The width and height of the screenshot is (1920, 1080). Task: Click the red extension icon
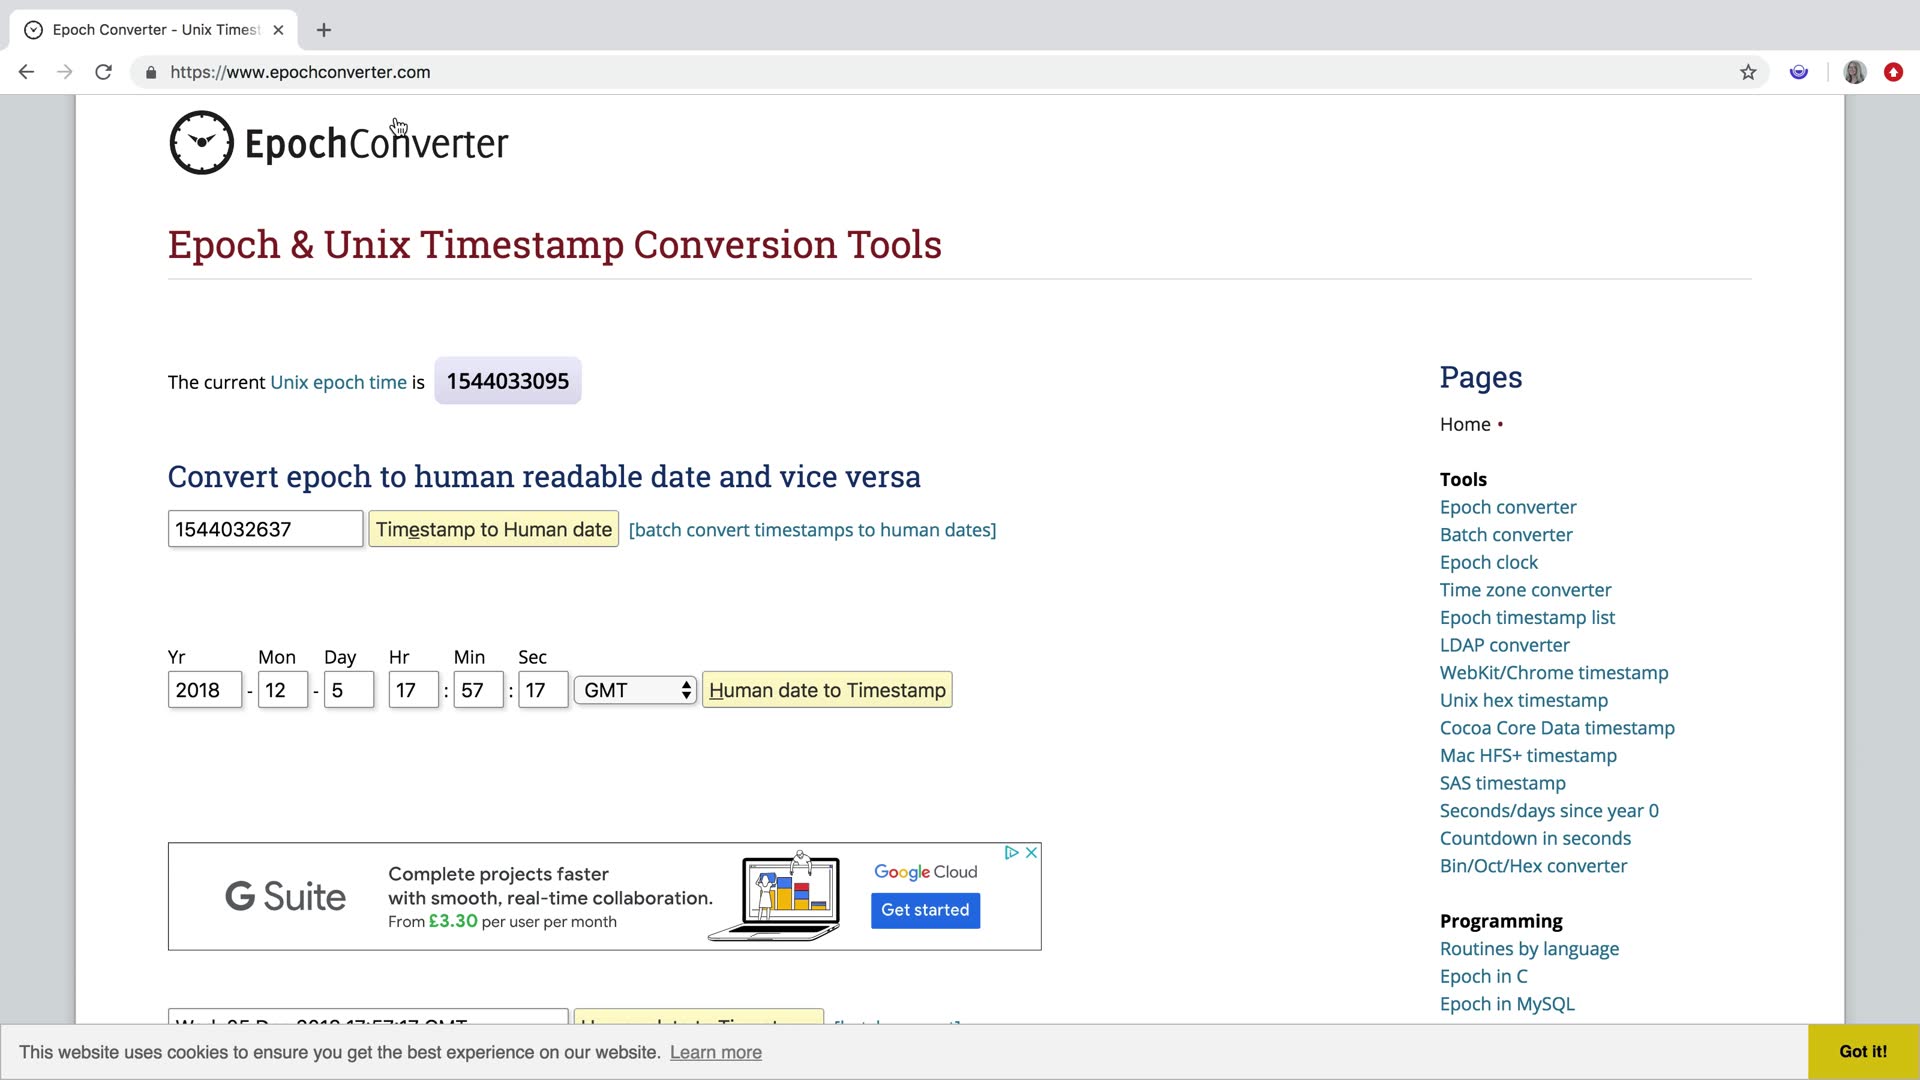pos(1893,72)
